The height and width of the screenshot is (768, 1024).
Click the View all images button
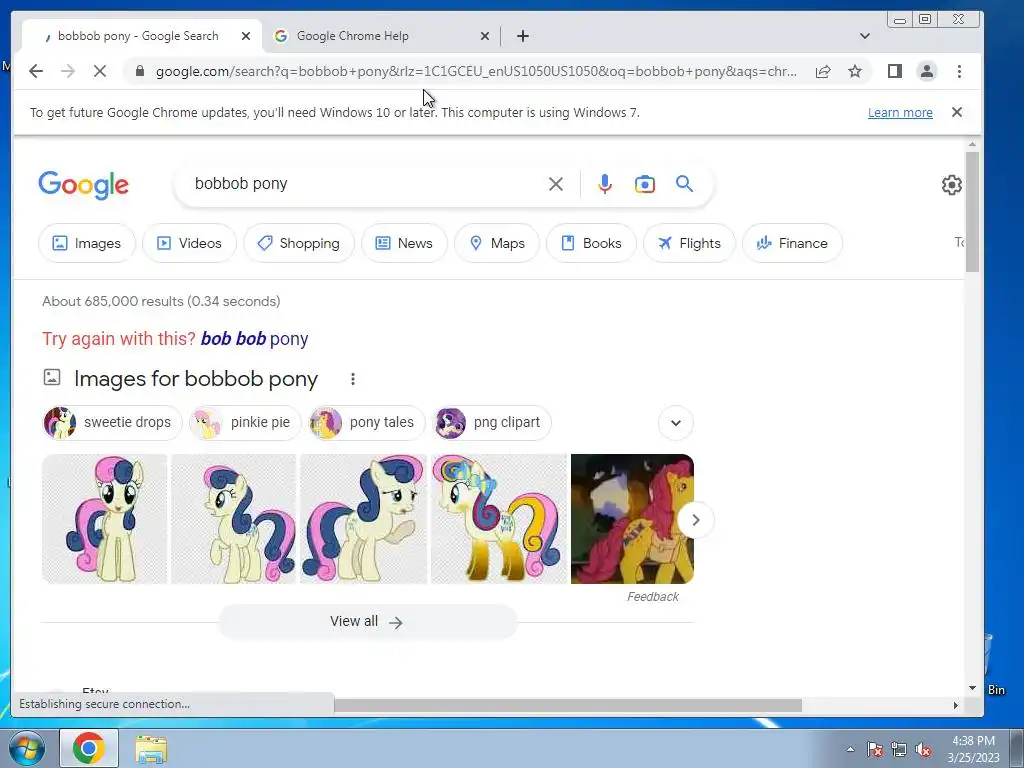(368, 622)
